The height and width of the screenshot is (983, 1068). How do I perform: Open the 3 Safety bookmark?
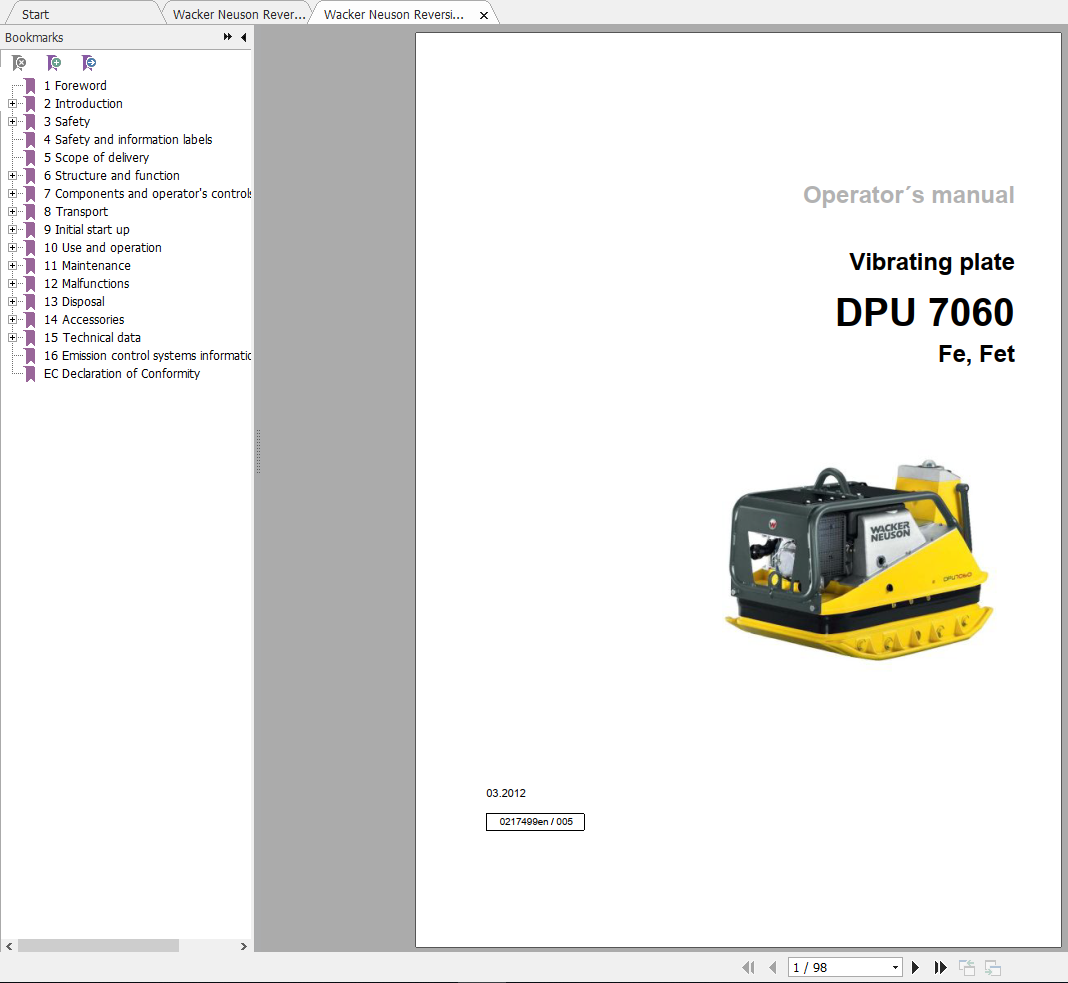tap(67, 121)
